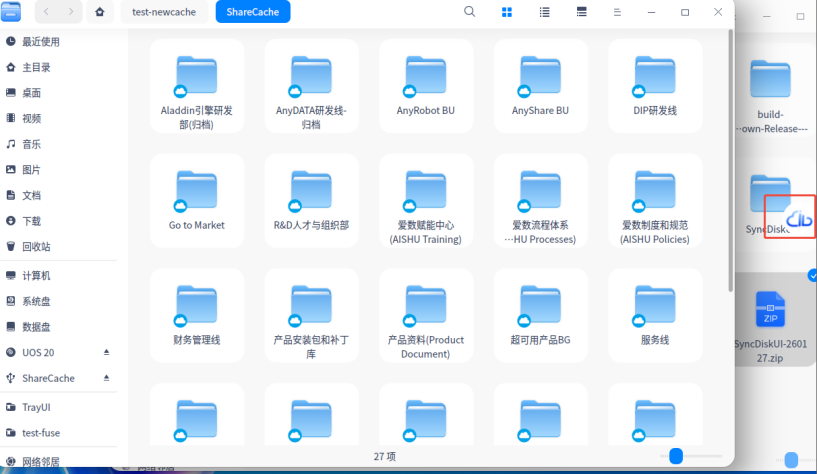Open the Go to Market folder
This screenshot has height=474, width=817.
pos(196,200)
